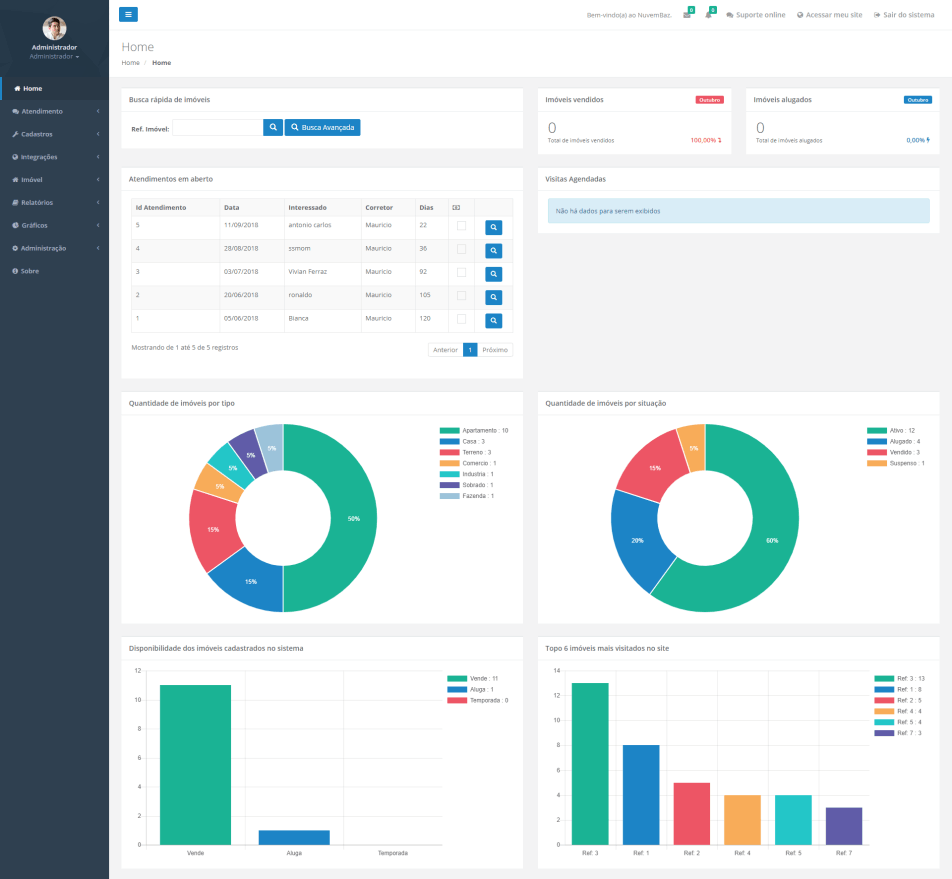Expand the Relatórios sidebar section
Viewport: 952px width, 879px height.
pyautogui.click(x=37, y=202)
